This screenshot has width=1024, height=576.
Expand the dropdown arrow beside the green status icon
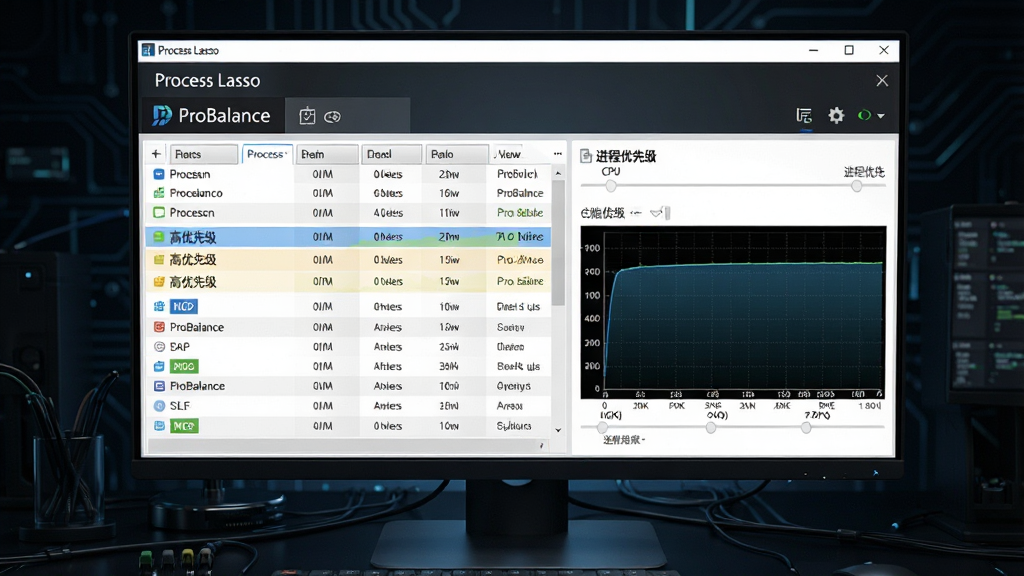tap(881, 116)
